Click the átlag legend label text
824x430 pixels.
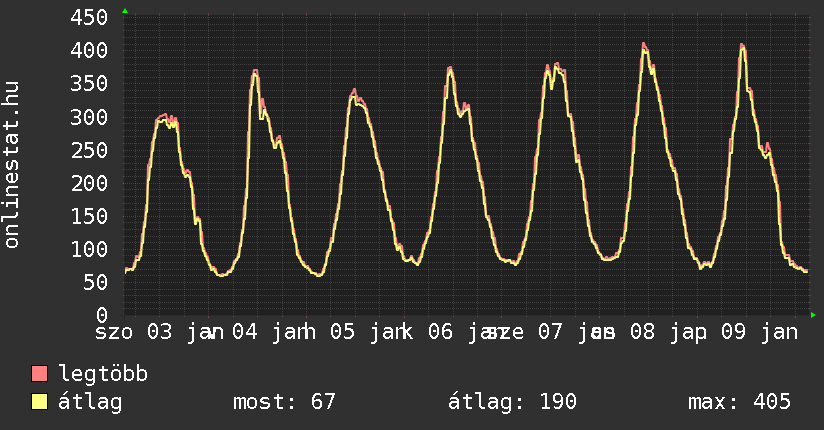click(x=91, y=402)
